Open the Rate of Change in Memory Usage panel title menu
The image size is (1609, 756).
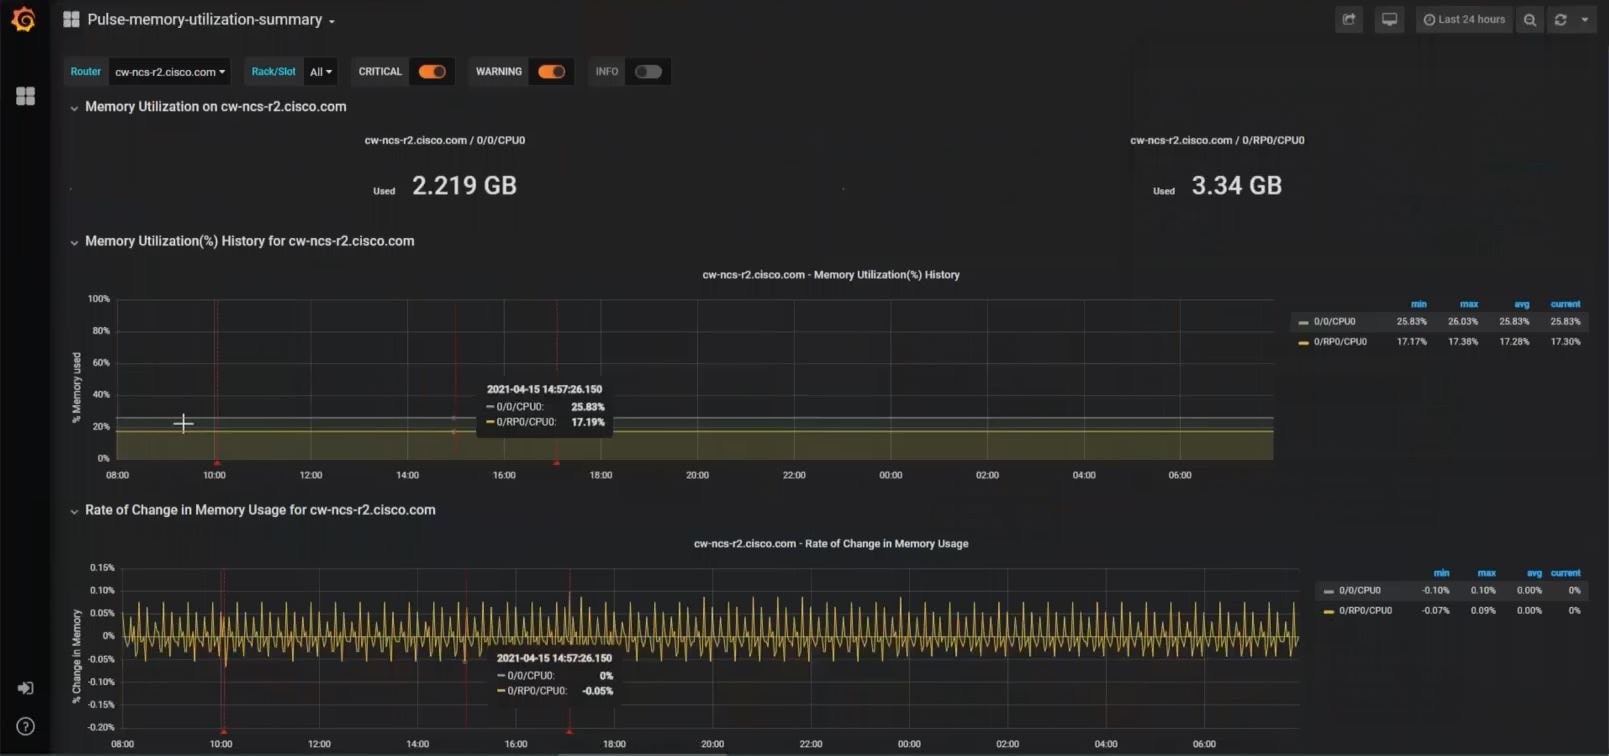831,544
